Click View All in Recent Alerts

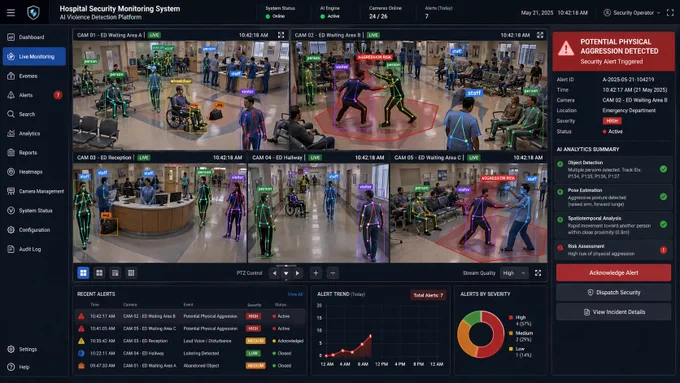295,294
